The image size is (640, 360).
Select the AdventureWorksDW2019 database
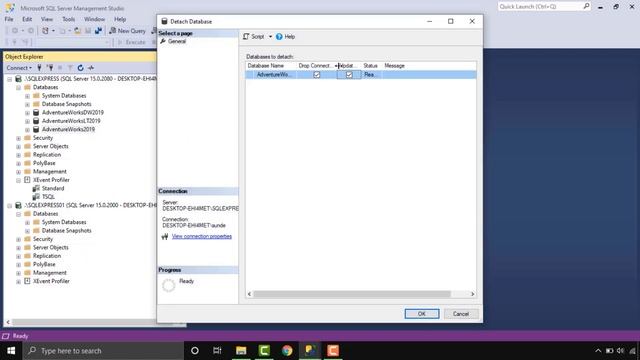coord(73,112)
